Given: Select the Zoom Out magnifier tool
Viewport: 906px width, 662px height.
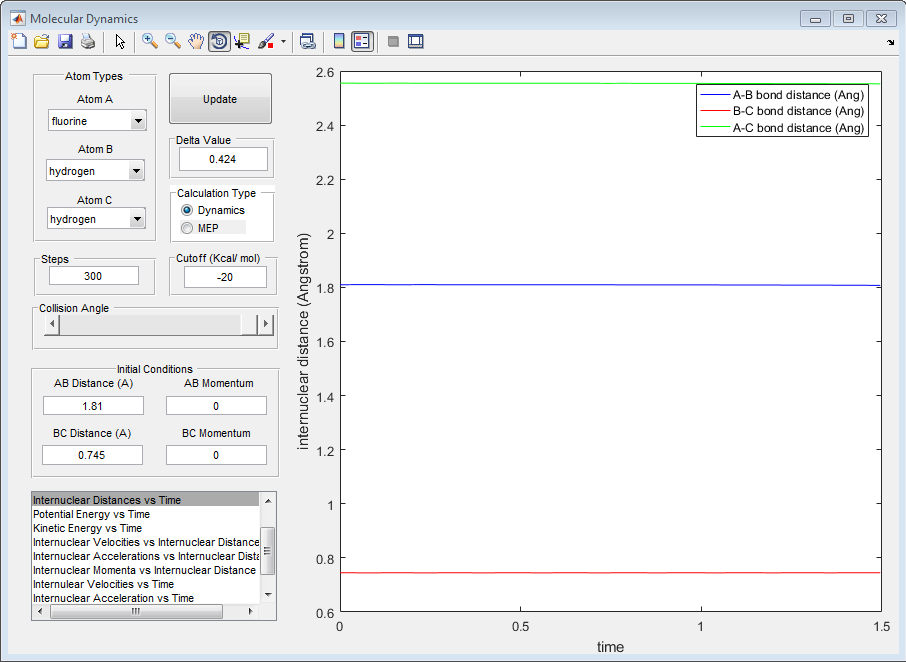Looking at the screenshot, I should [x=173, y=41].
